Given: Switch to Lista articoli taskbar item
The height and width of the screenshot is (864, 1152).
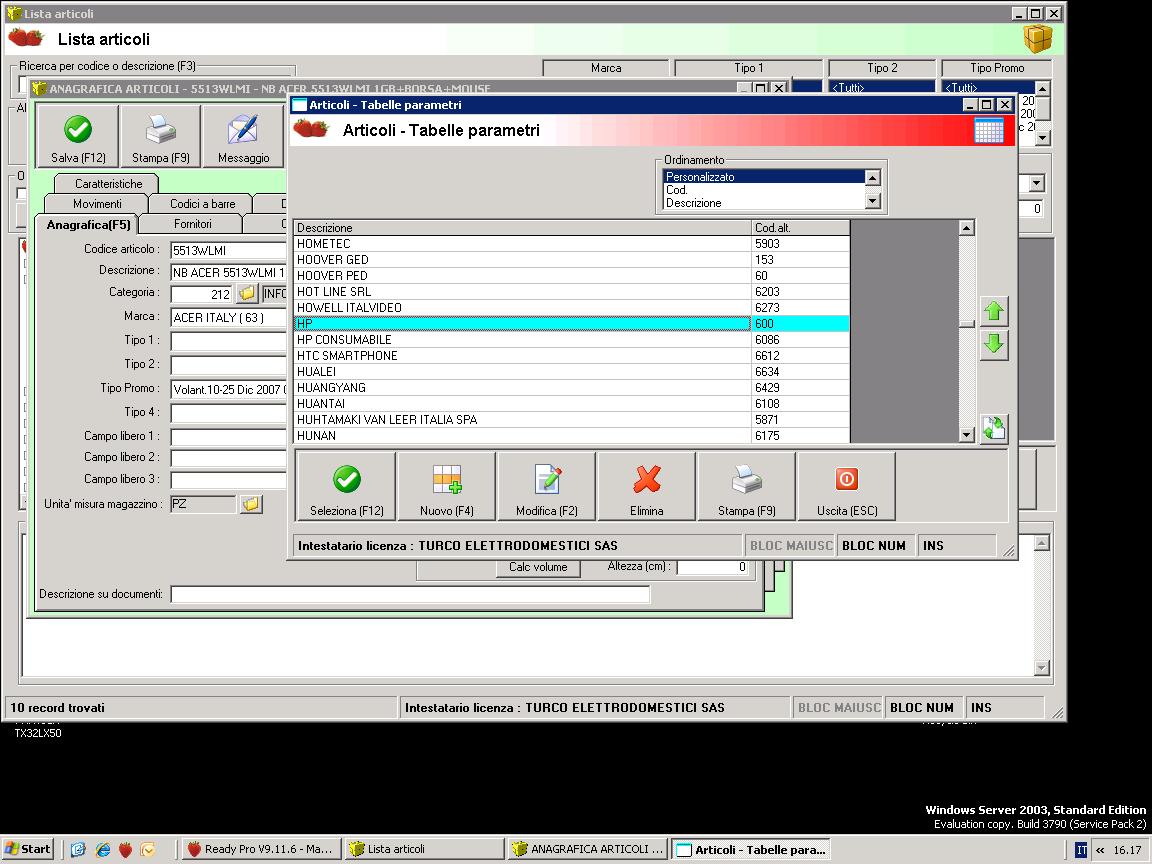Looking at the screenshot, I should (425, 849).
